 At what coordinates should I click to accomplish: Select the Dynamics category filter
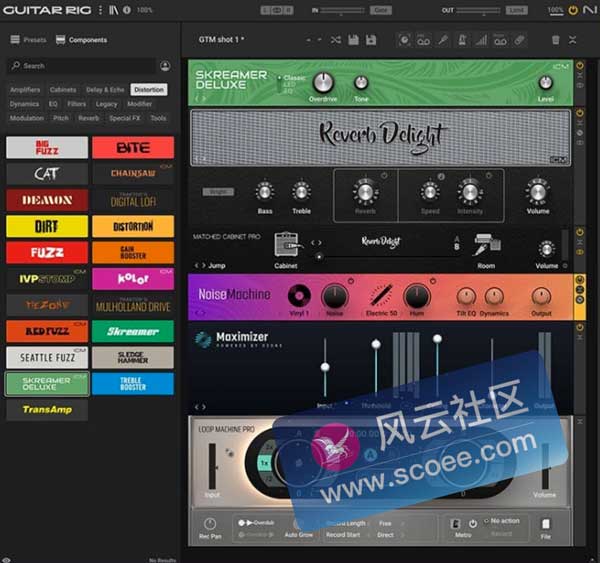[x=24, y=104]
